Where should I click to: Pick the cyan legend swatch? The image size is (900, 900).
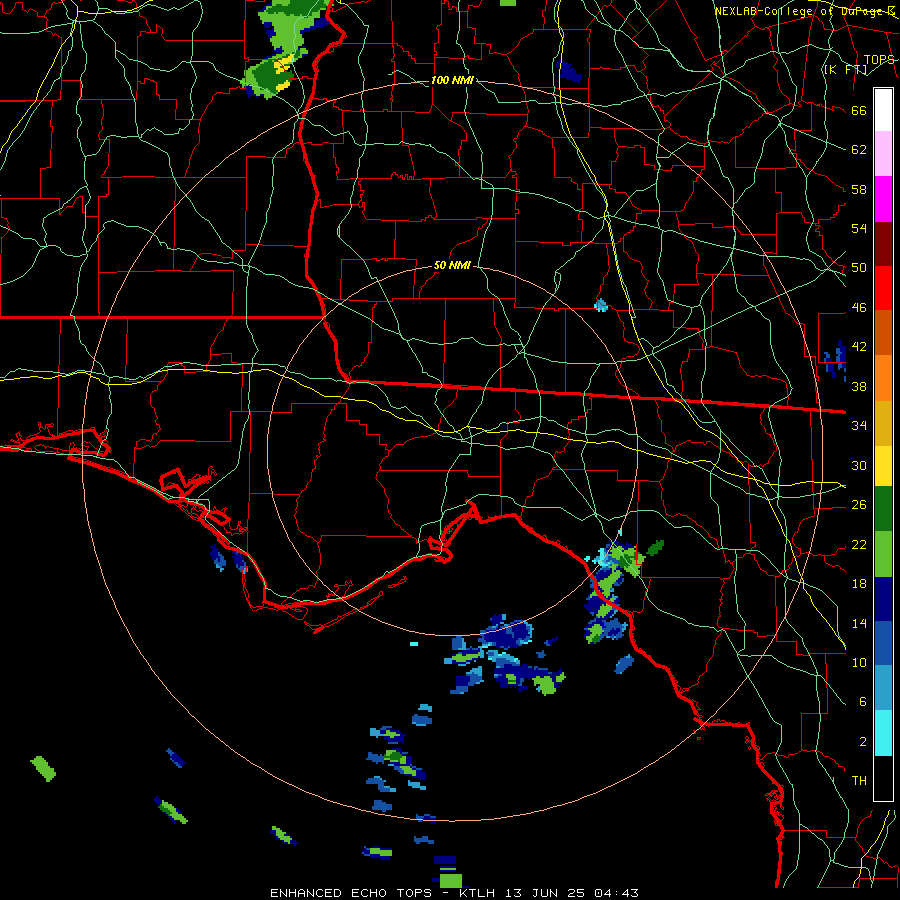point(883,733)
